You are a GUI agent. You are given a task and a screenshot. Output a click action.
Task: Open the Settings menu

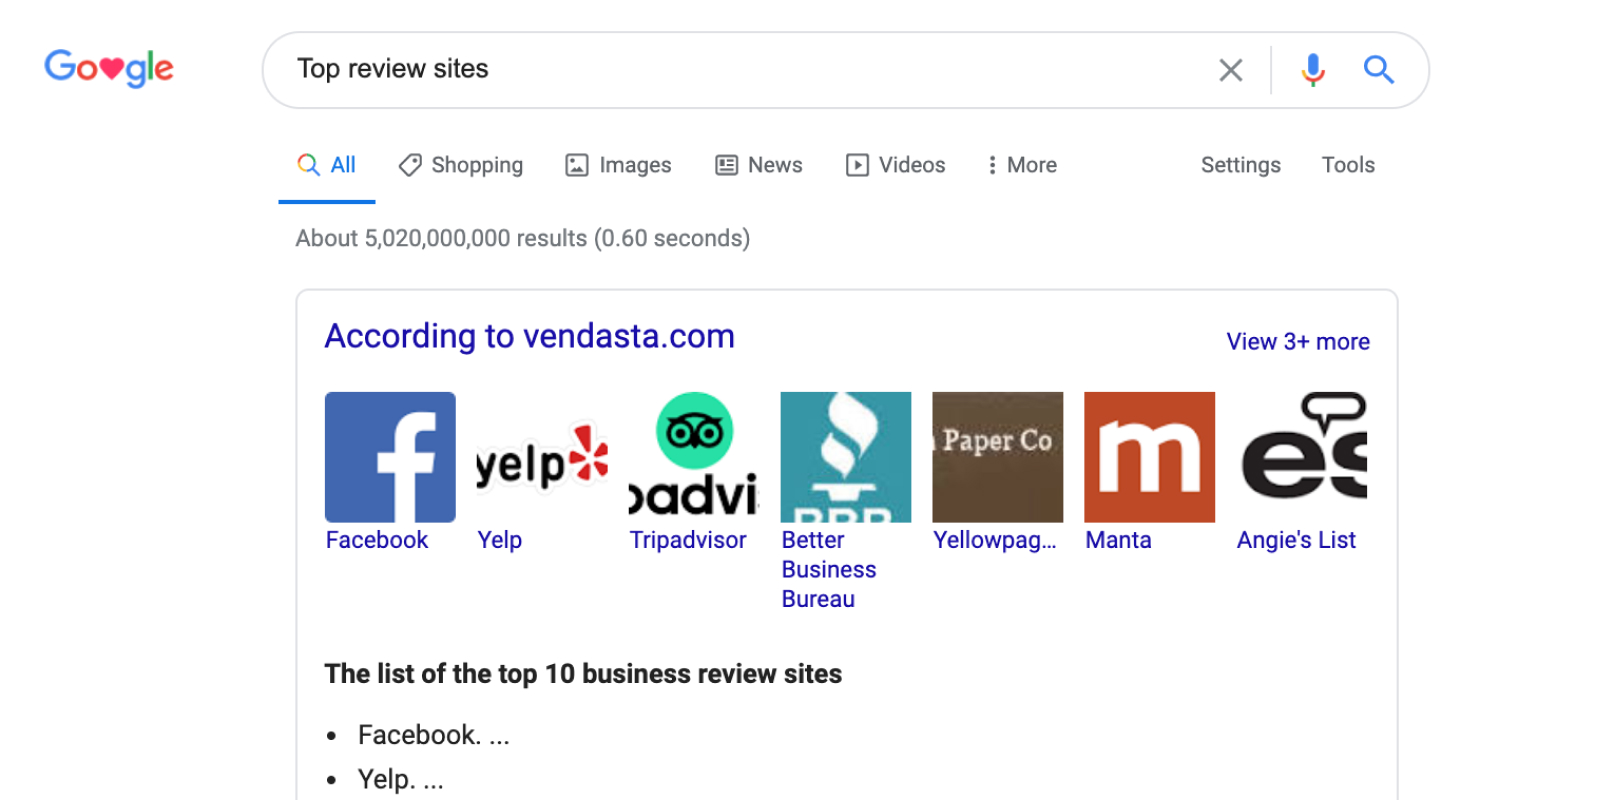point(1240,164)
